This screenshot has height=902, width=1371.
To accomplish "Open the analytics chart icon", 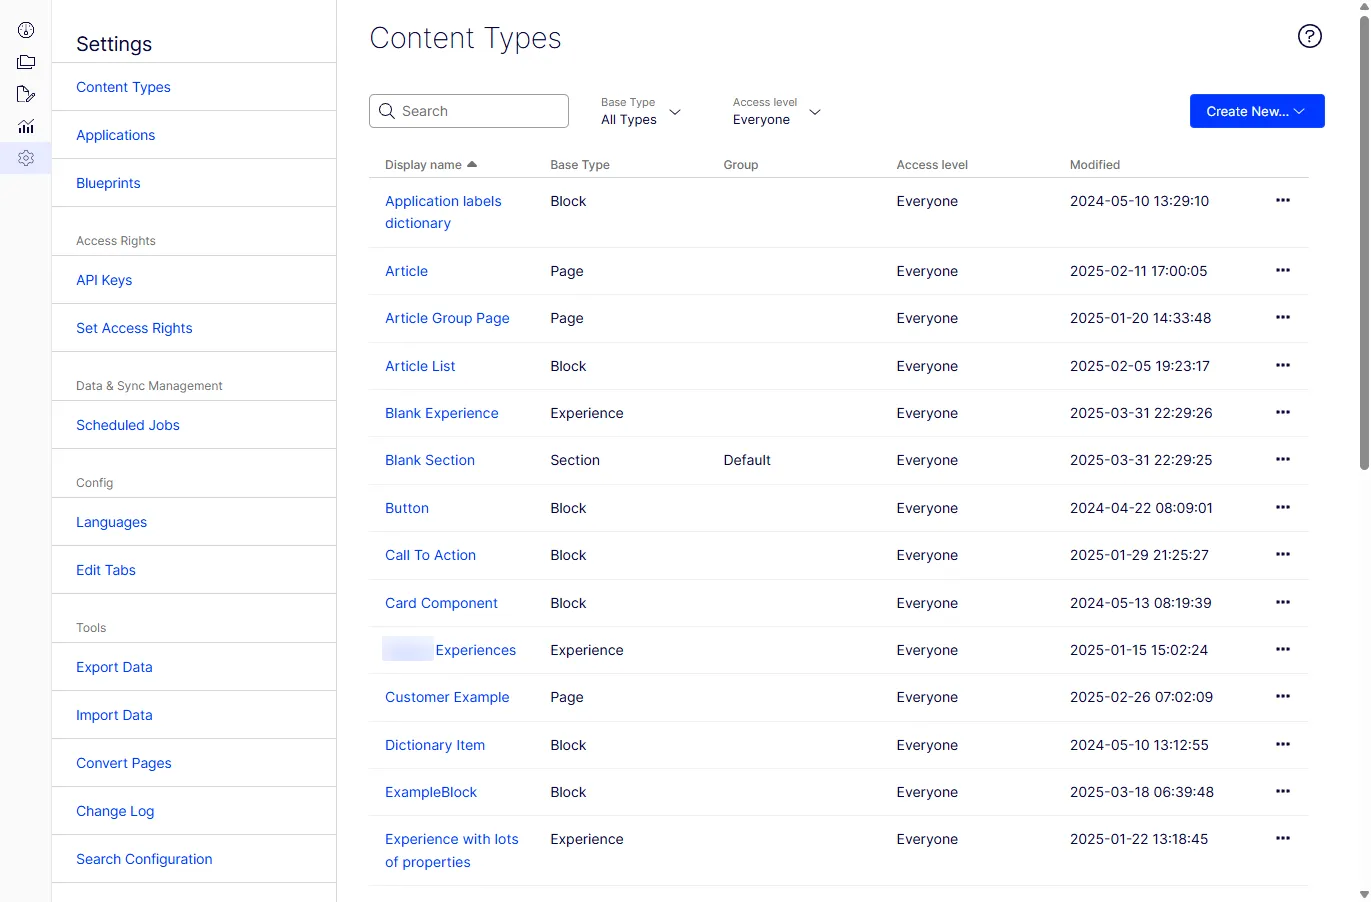I will point(26,126).
